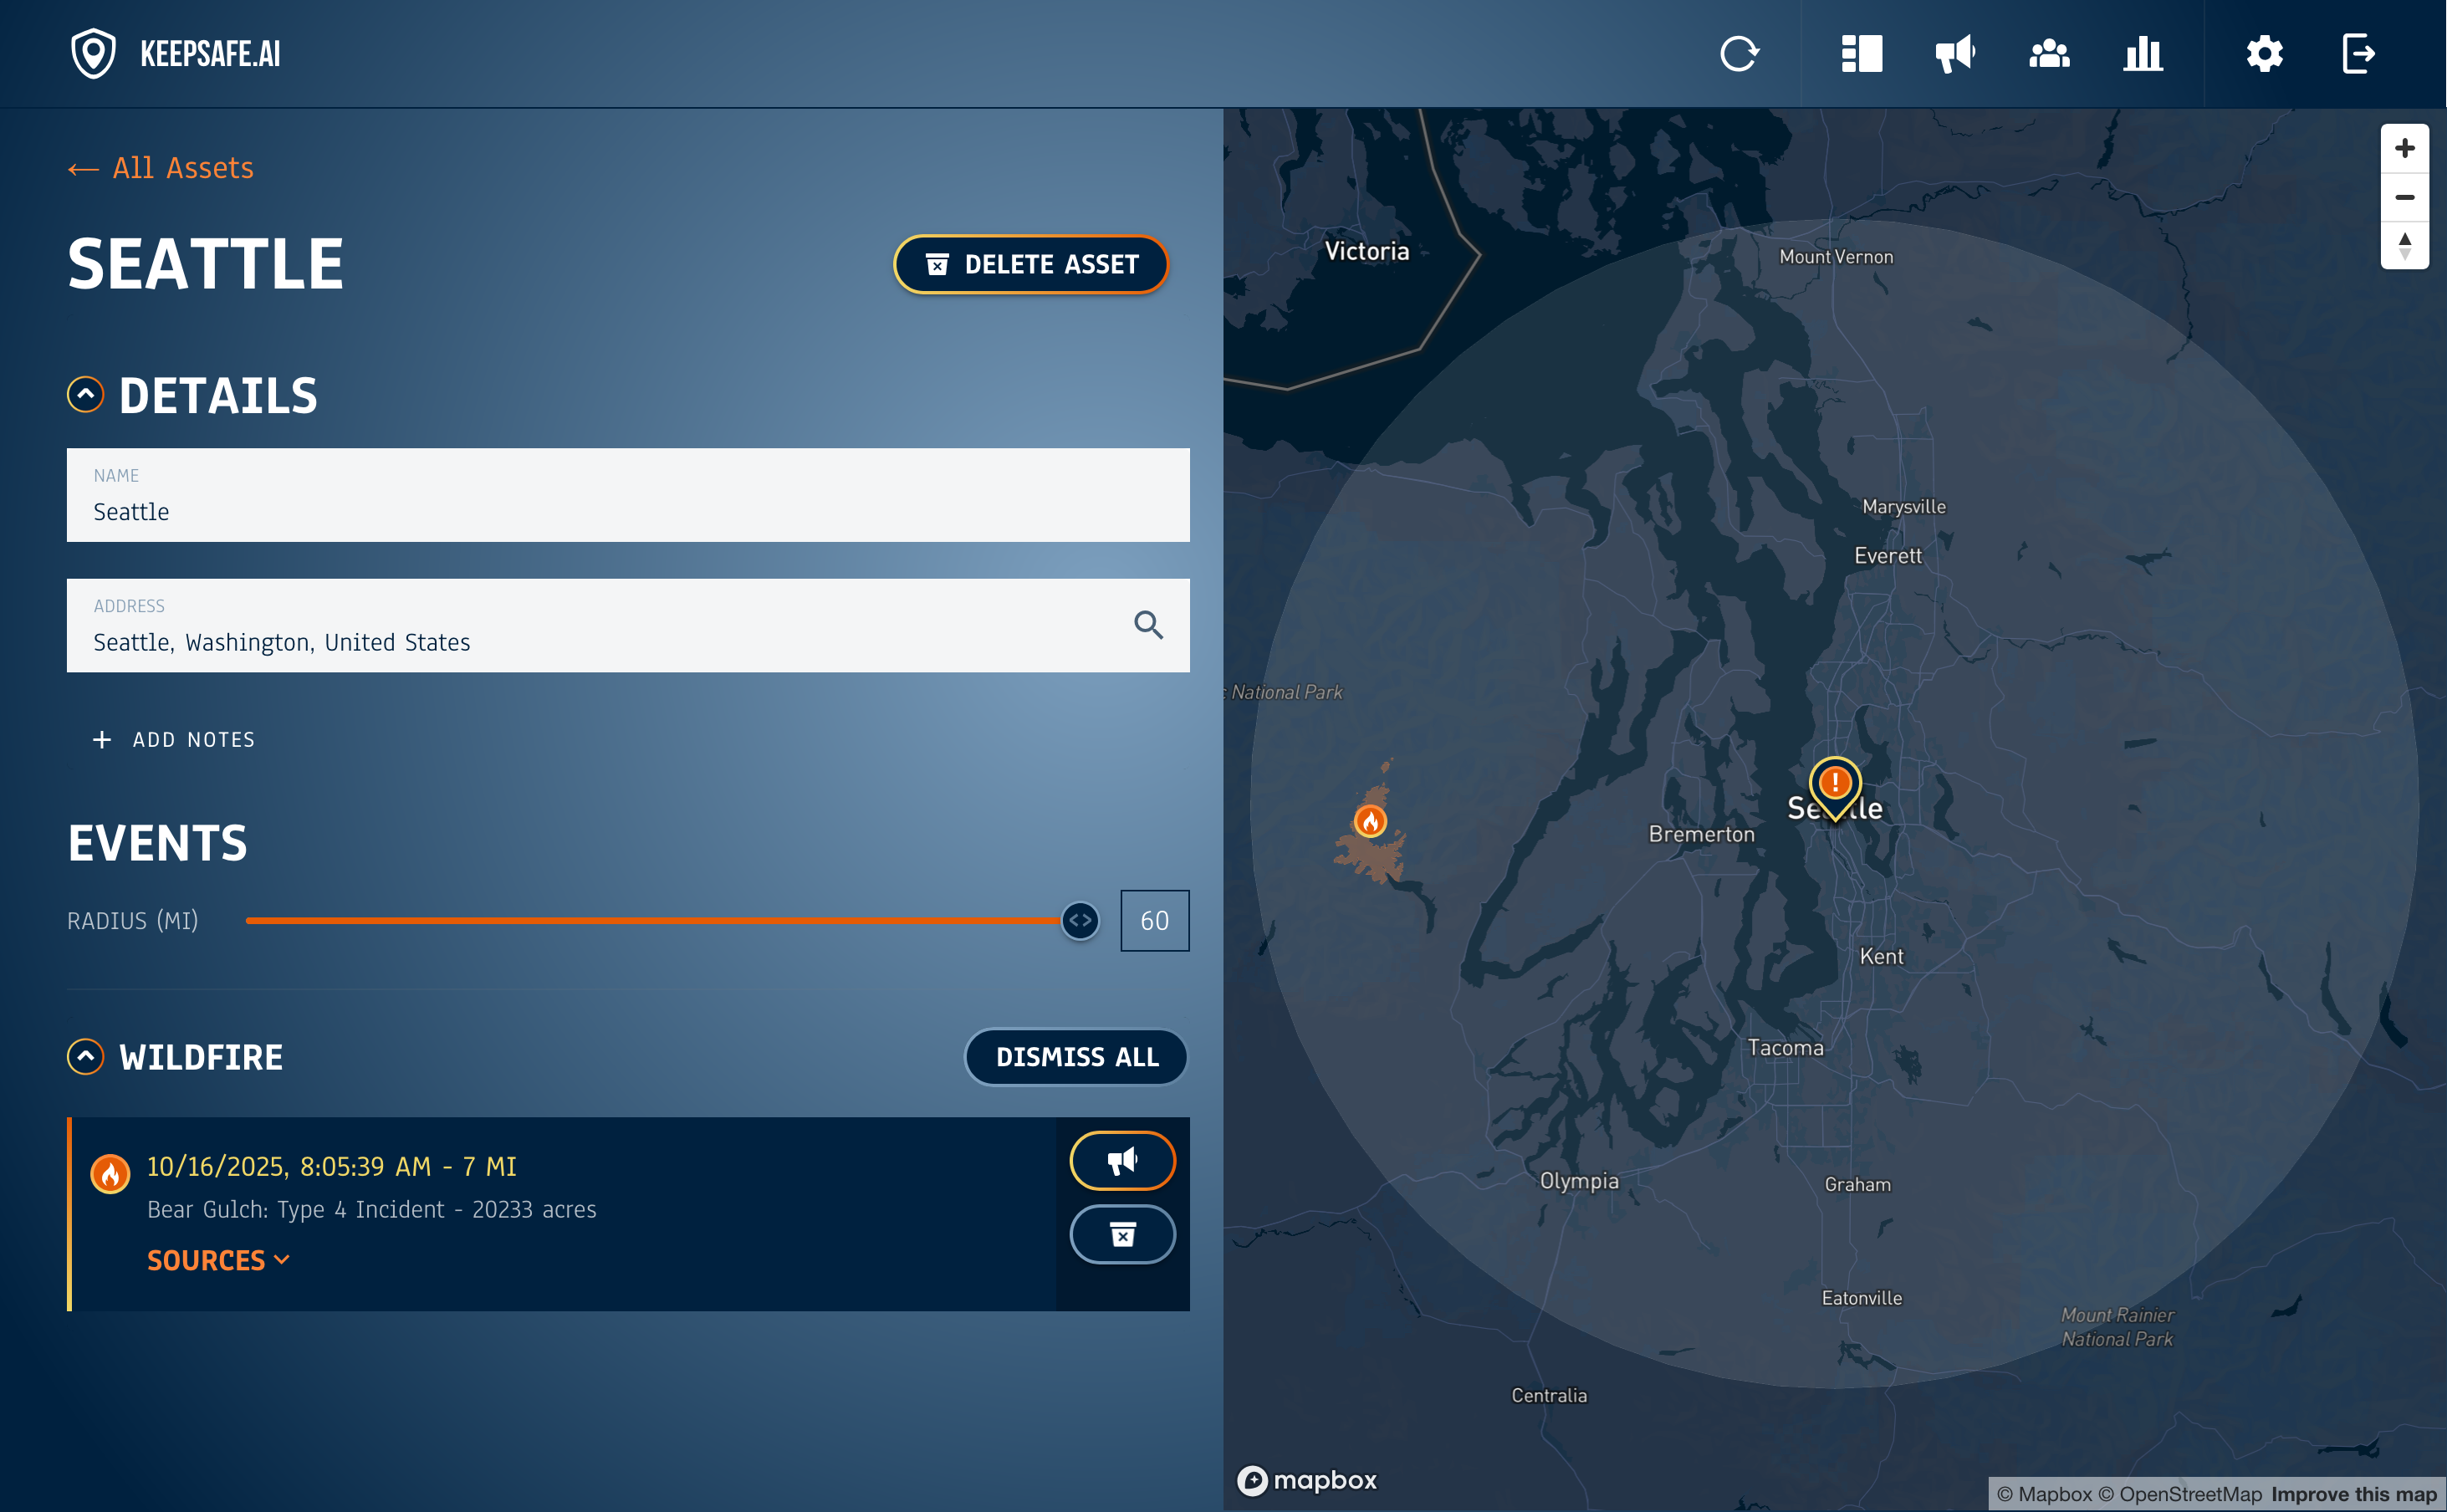The height and width of the screenshot is (1512, 2447).
Task: Collapse the Wildfire section chevron
Action: coord(86,1057)
